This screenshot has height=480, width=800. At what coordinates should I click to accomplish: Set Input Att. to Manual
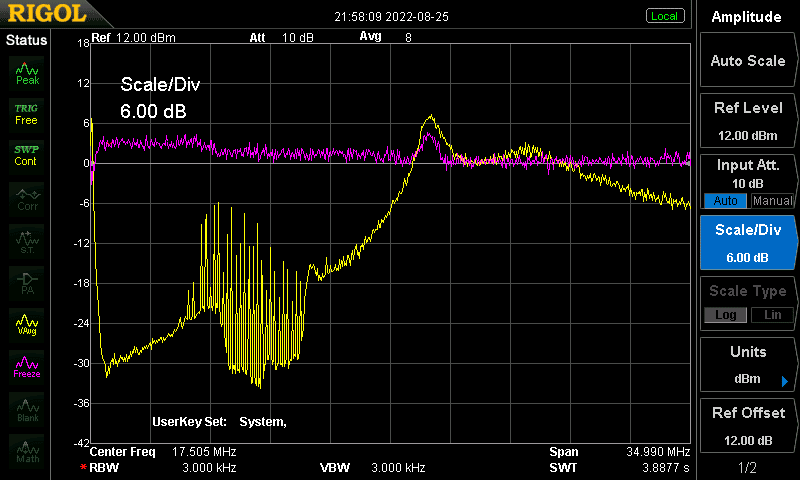tap(772, 200)
